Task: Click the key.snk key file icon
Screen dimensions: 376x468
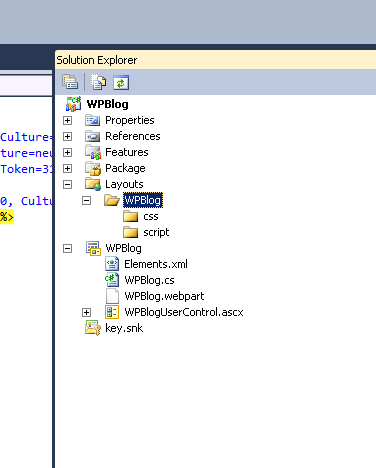Action: click(93, 328)
